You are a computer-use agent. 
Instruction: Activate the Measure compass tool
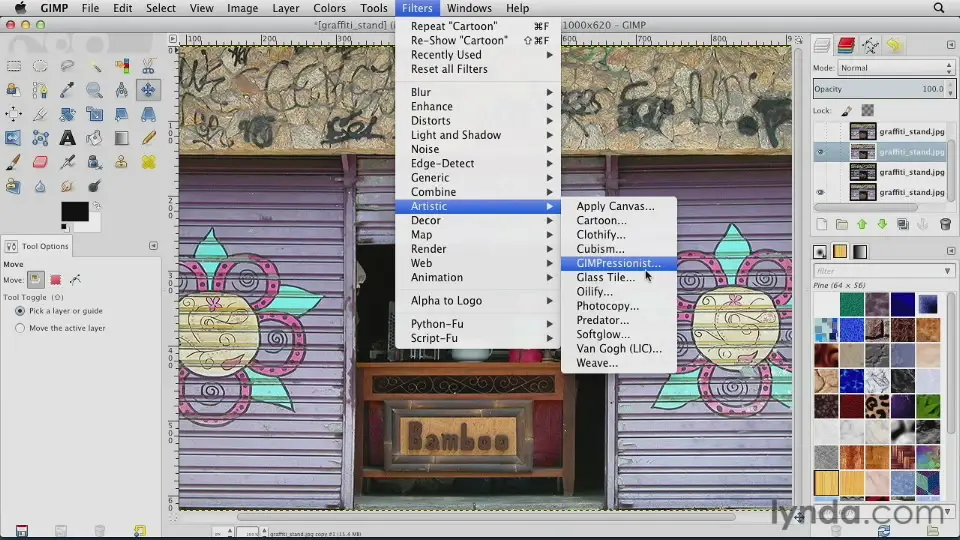(x=121, y=90)
